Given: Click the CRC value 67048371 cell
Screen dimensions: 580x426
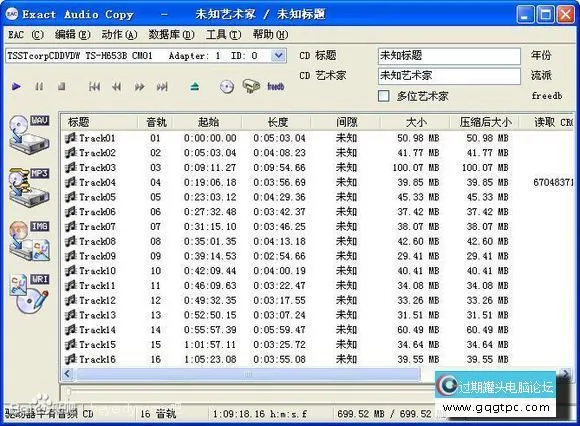Looking at the screenshot, I should (553, 182).
